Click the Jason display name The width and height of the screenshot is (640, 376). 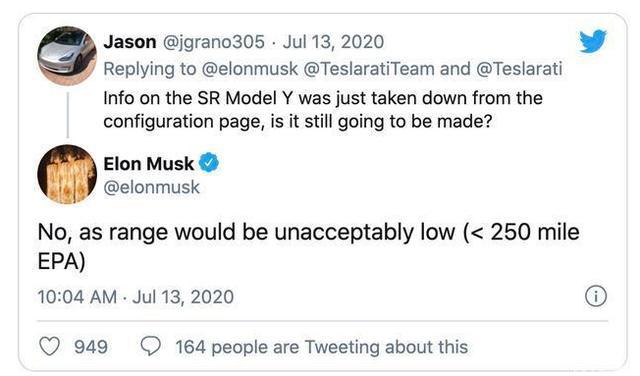[130, 42]
